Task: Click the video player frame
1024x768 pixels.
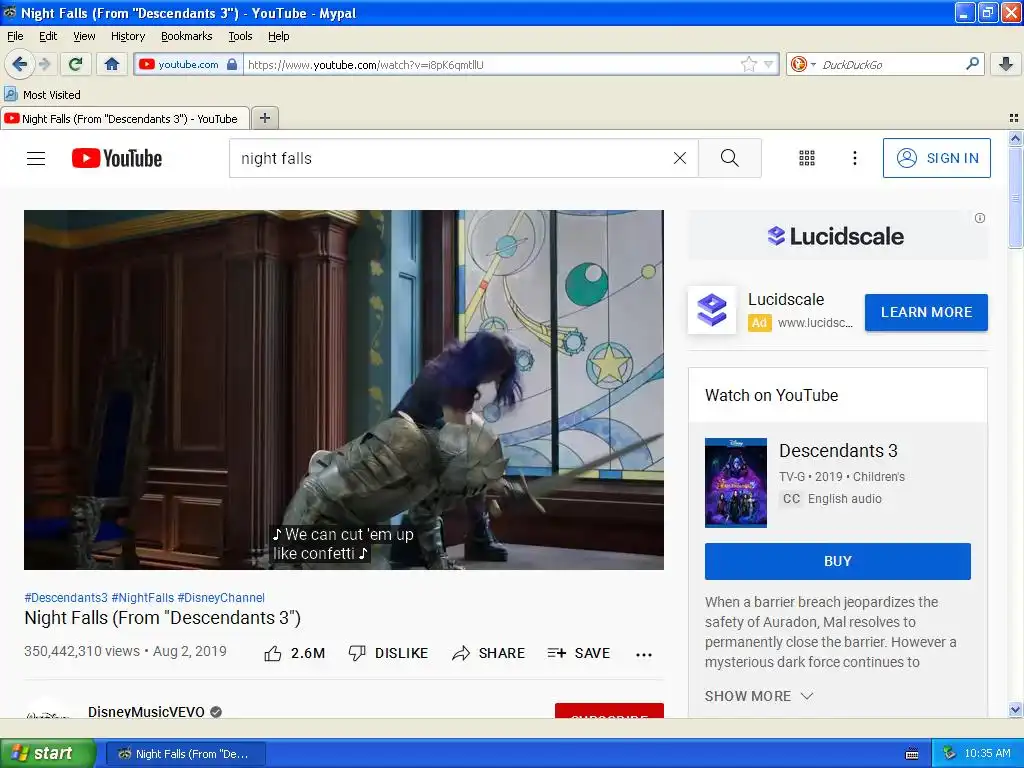Action: pyautogui.click(x=344, y=390)
